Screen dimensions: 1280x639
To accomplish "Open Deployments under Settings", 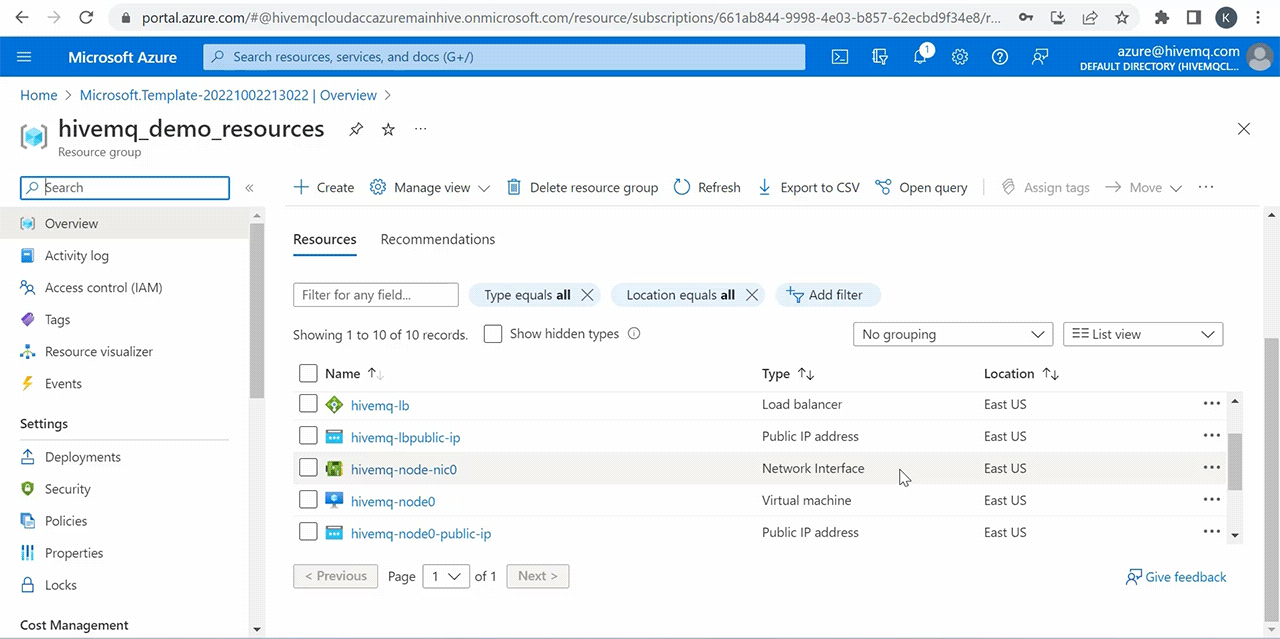I will pos(83,457).
